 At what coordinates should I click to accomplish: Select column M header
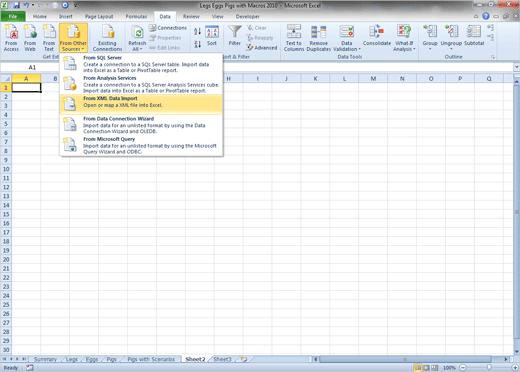[x=373, y=79]
